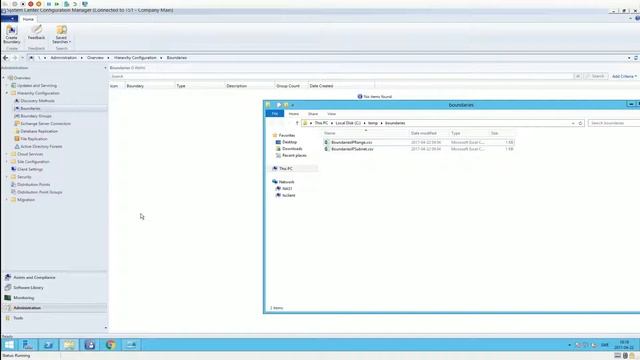Viewport: 640px width, 360px height.
Task: Open the Saved Searches ribbon dropdown
Action: pos(61,35)
